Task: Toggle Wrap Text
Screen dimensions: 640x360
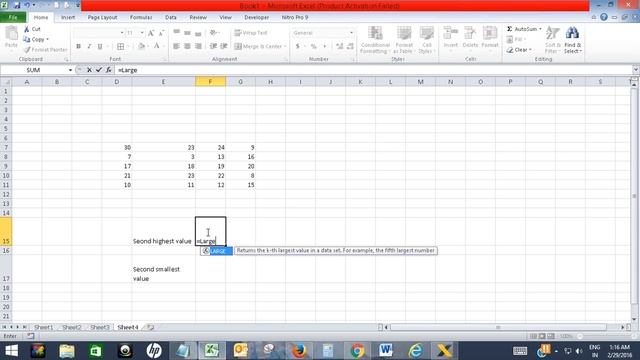Action: 251,33
